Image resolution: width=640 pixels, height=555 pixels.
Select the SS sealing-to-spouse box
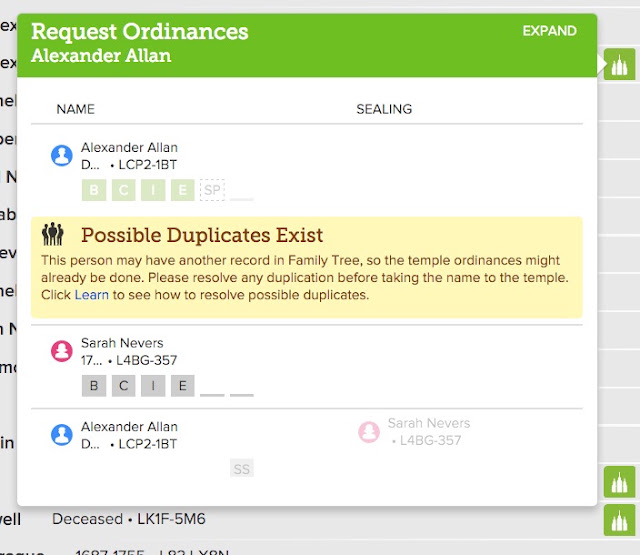(x=242, y=468)
